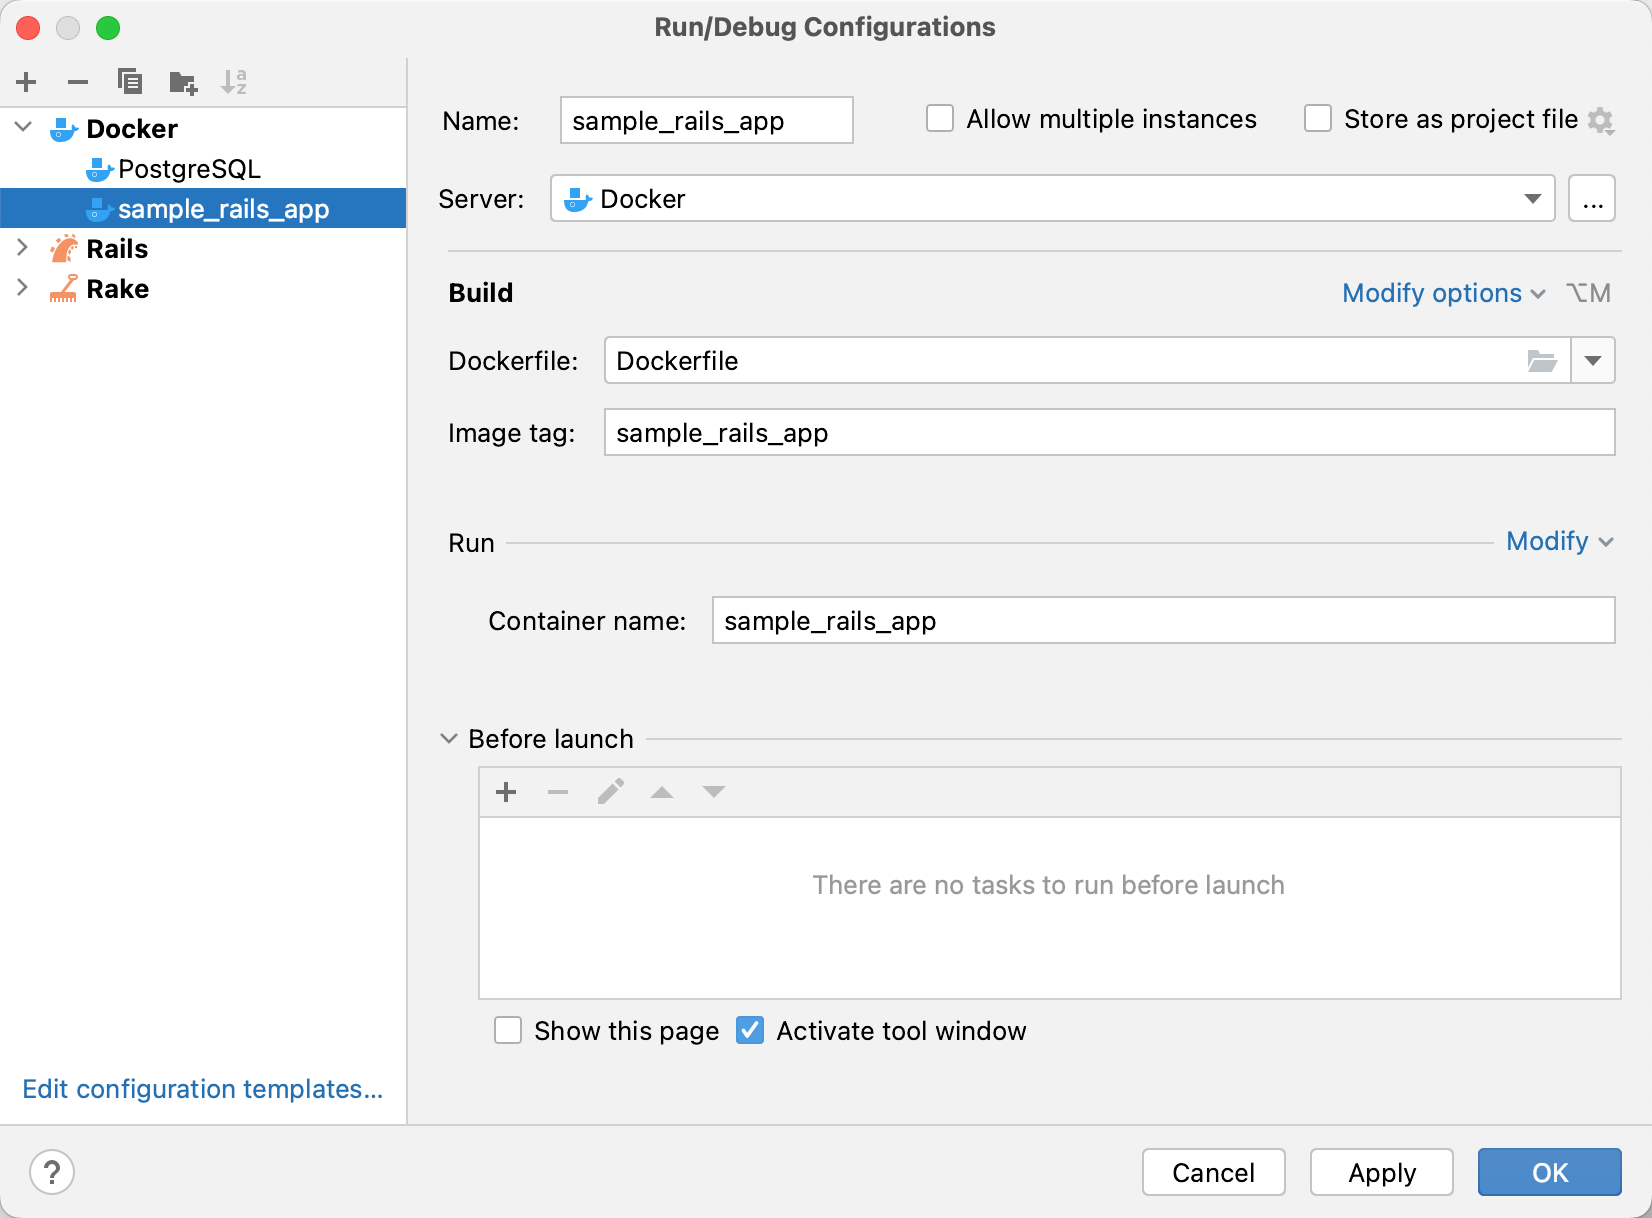1652x1218 pixels.
Task: Sort configurations alphabetically
Action: (235, 82)
